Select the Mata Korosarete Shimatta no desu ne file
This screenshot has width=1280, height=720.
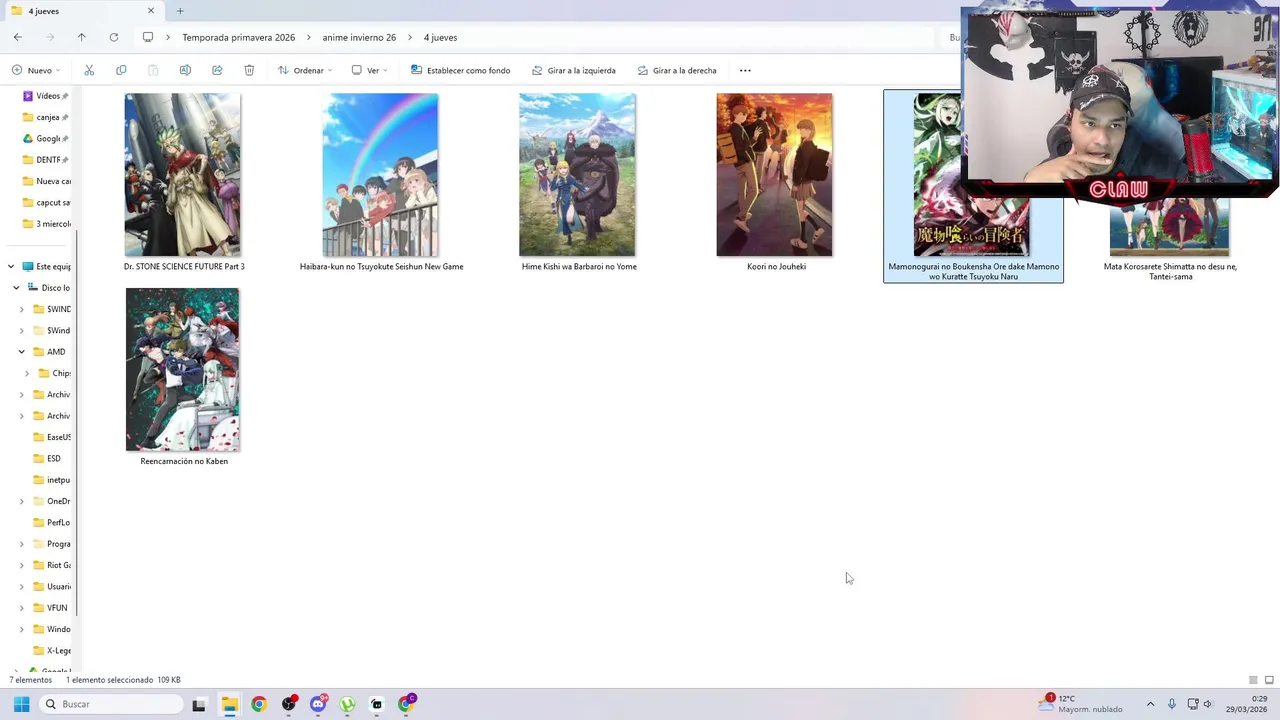coord(1170,271)
